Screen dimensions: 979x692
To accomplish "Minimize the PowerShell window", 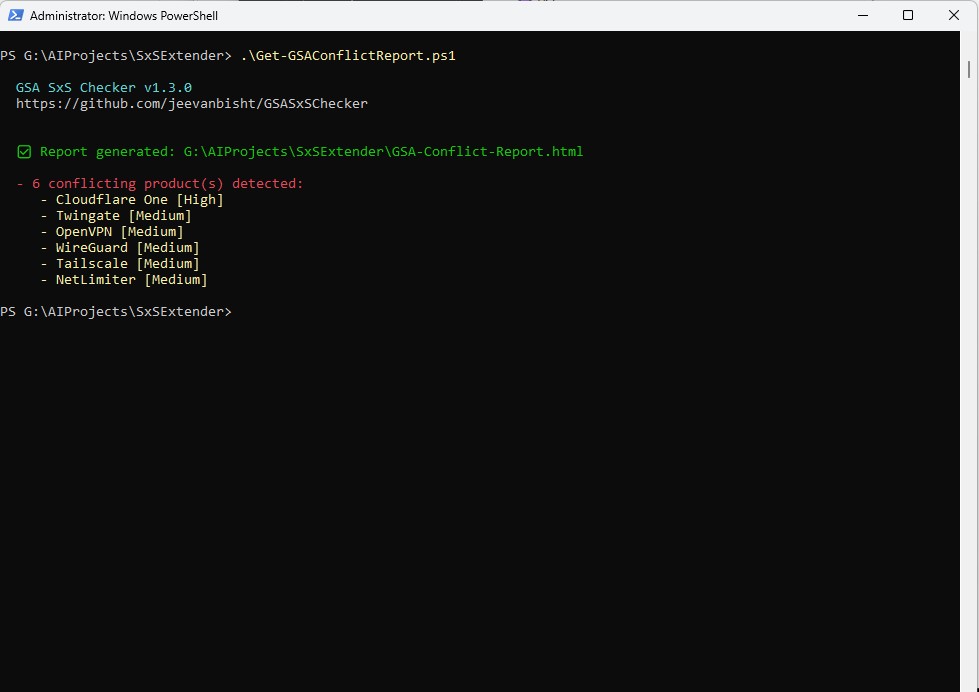I will (863, 15).
